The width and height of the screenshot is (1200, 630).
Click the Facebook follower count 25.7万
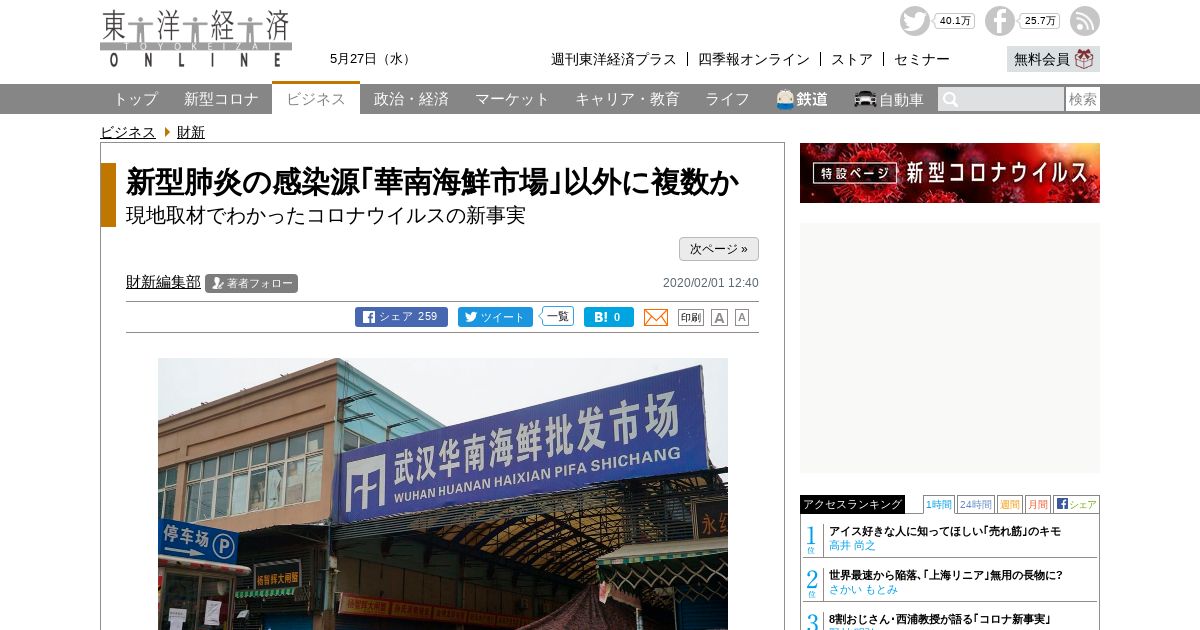[x=1040, y=21]
